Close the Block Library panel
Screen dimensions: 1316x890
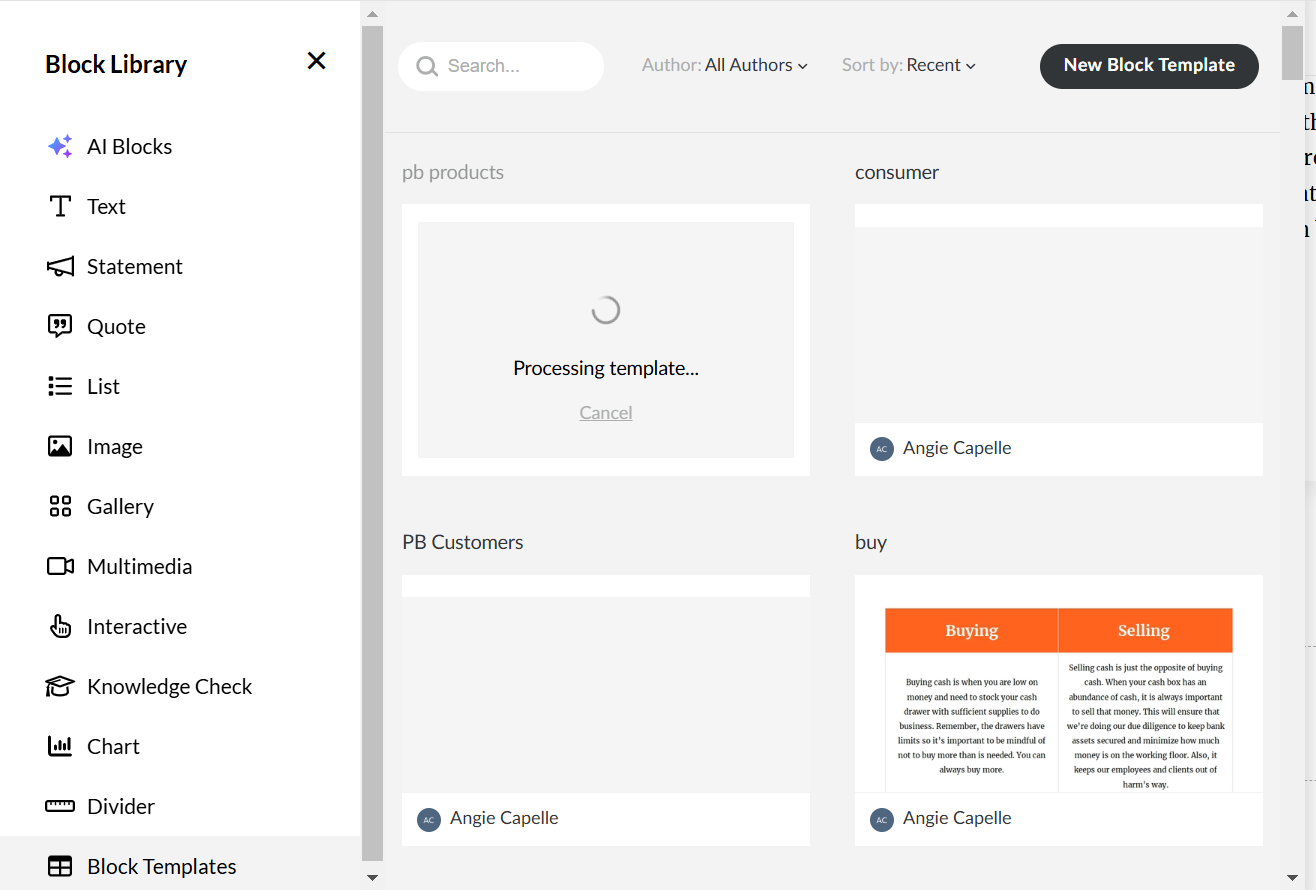point(316,61)
